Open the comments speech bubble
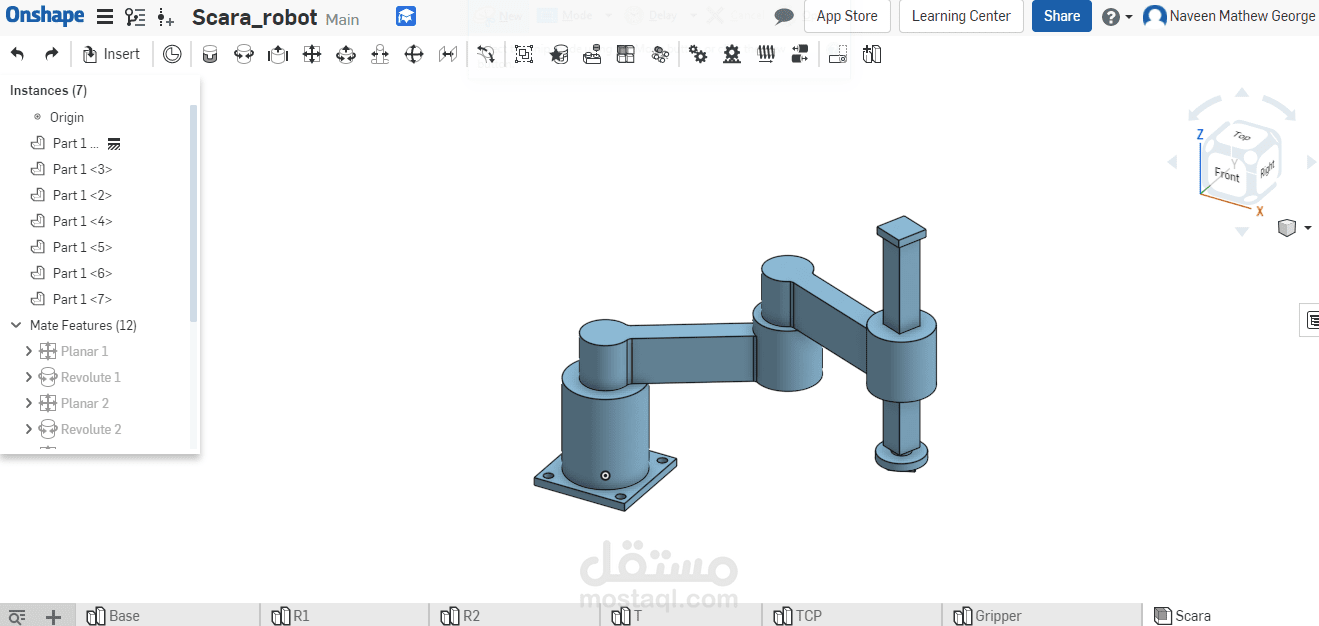 click(x=785, y=16)
